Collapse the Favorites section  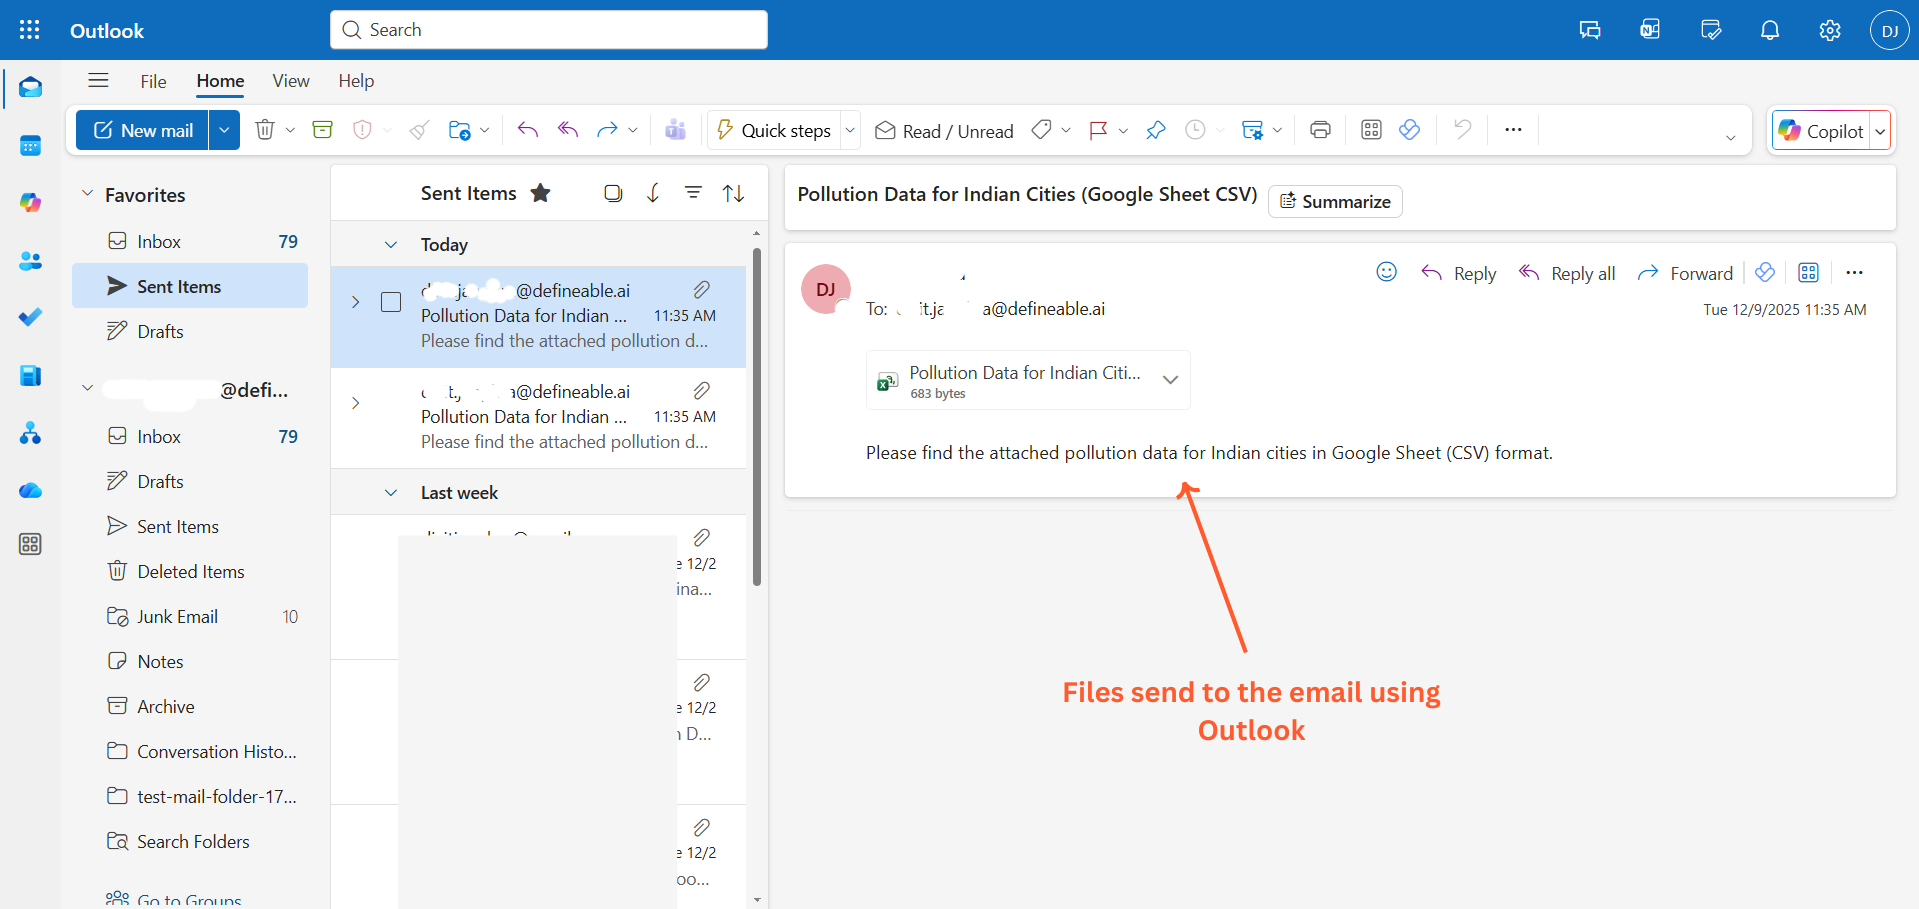[x=87, y=194]
